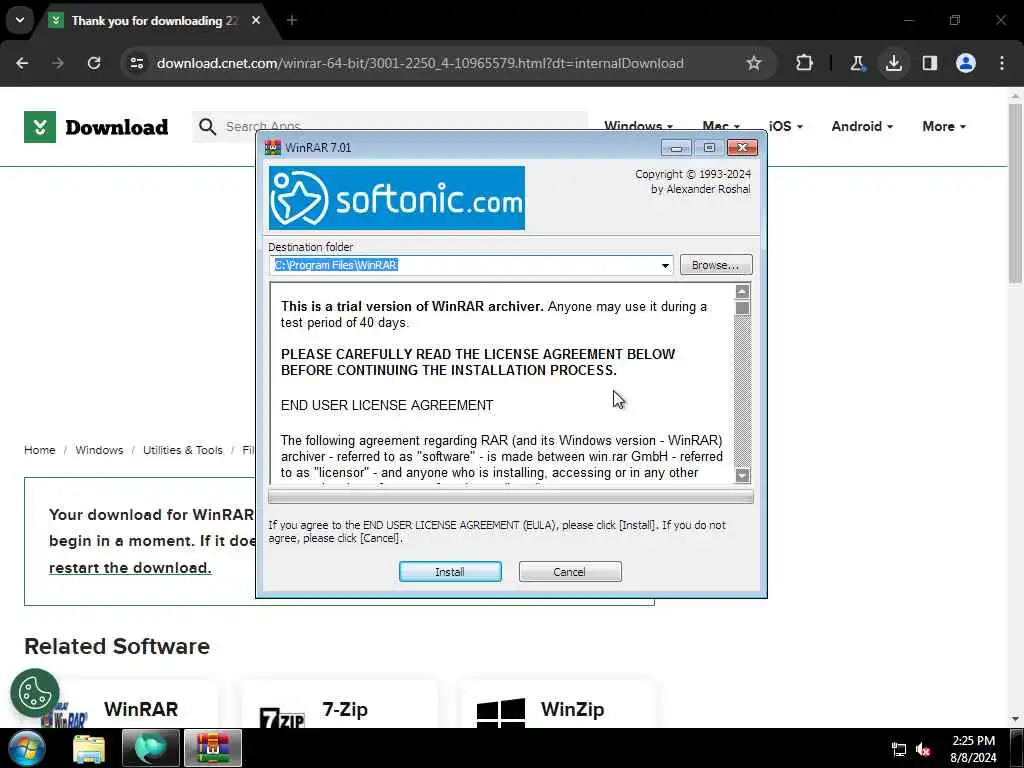Open the Chrome profile avatar
Image resolution: width=1024 pixels, height=768 pixels.
(966, 63)
